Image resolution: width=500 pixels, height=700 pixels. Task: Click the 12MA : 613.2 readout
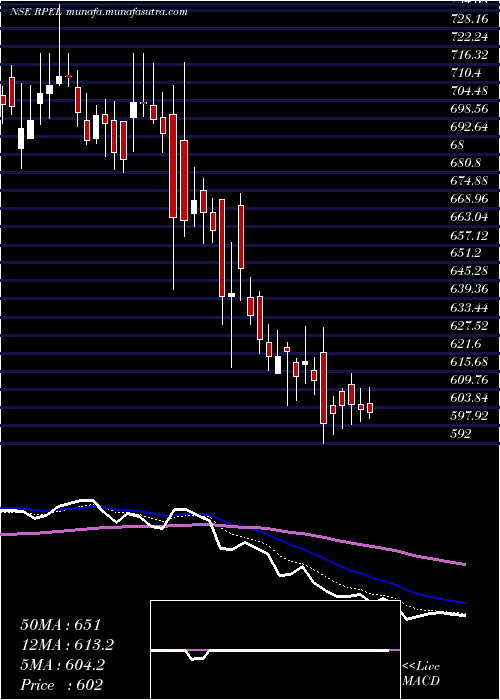67,645
